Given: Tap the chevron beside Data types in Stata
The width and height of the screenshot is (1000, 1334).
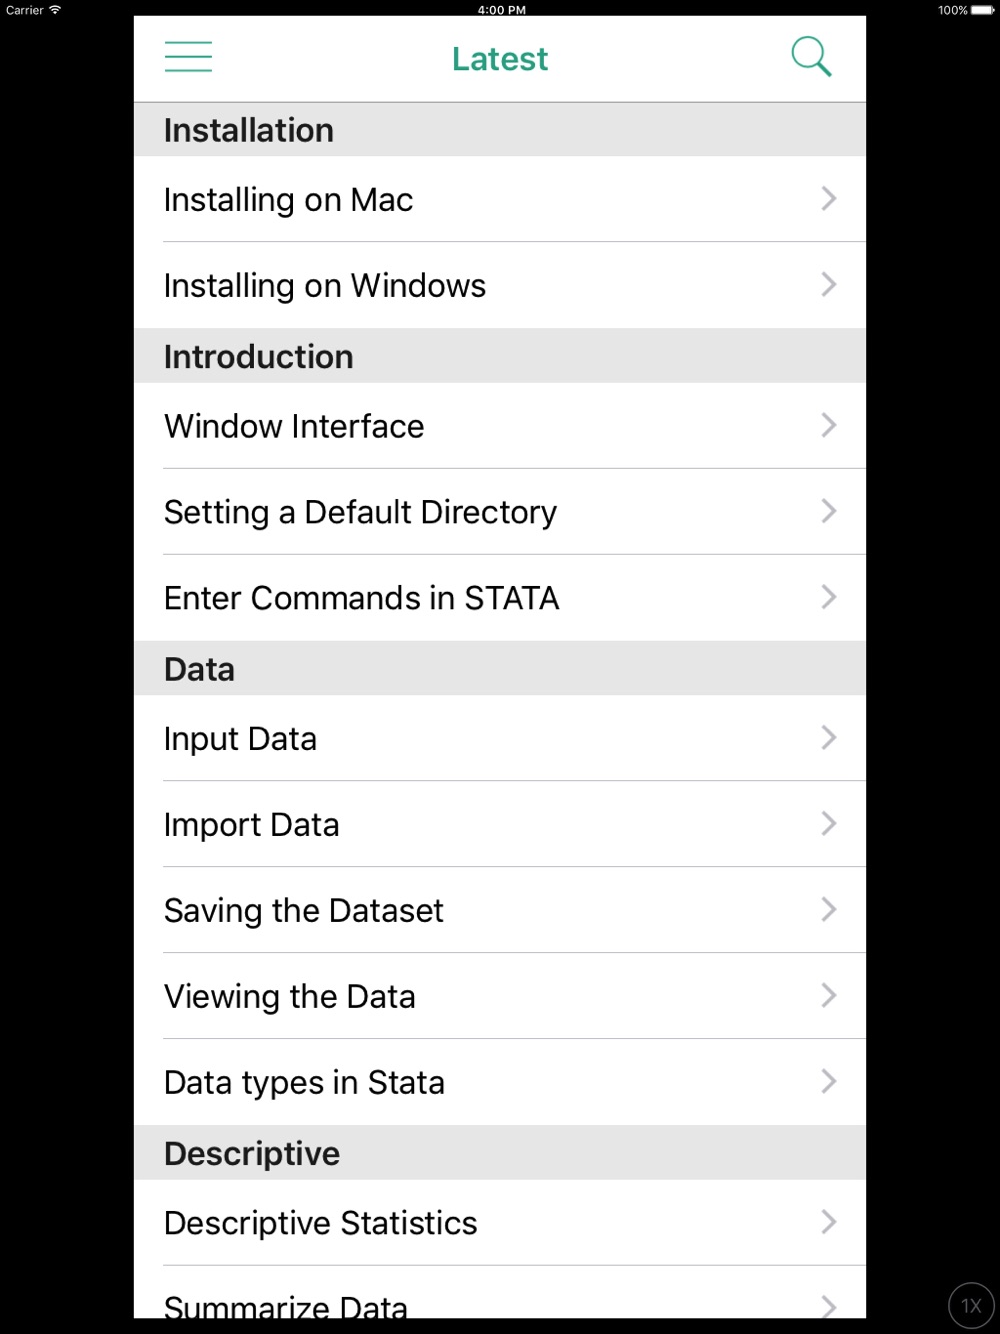Looking at the screenshot, I should 829,1082.
